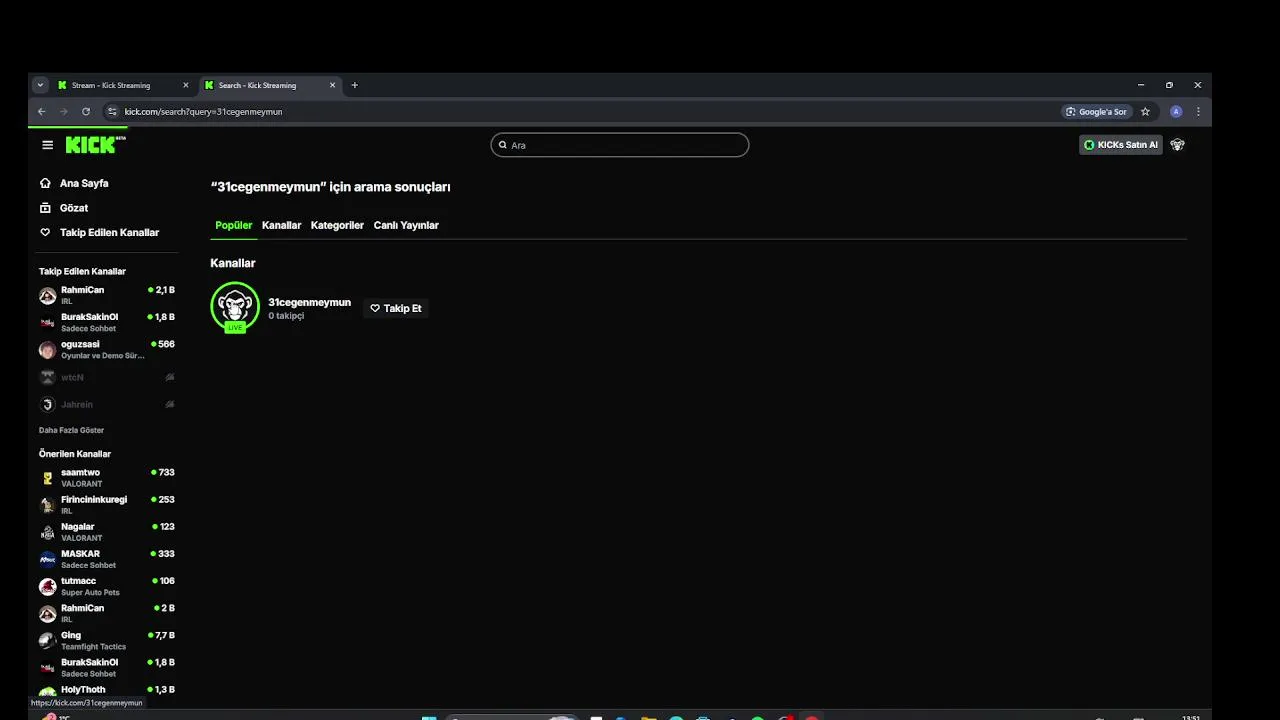Switch to Kanallar tab

281,225
